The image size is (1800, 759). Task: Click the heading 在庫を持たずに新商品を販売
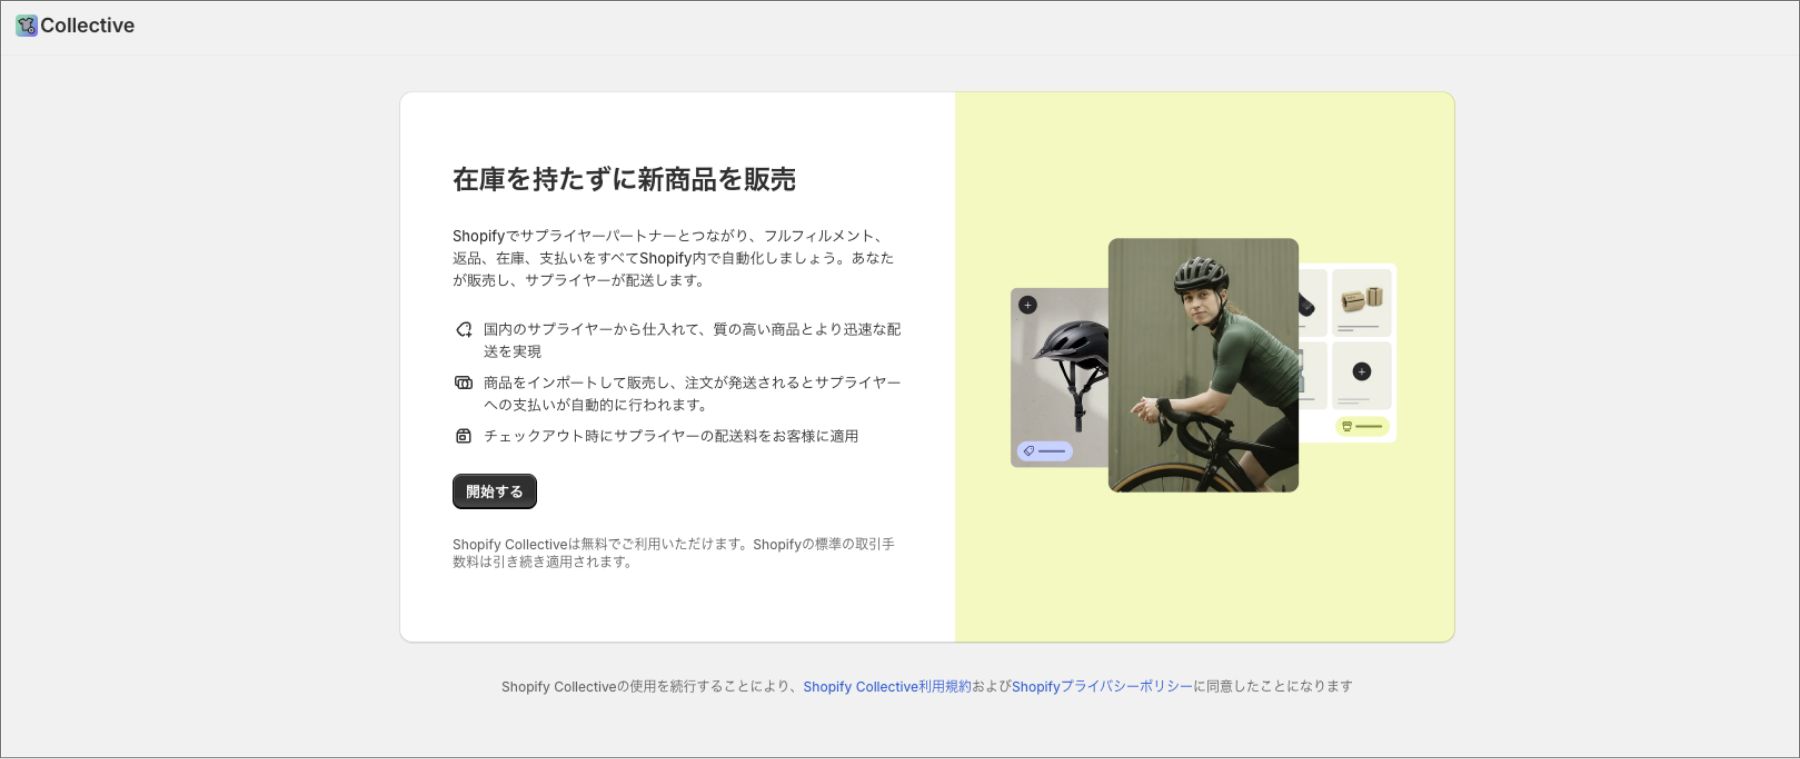click(623, 180)
